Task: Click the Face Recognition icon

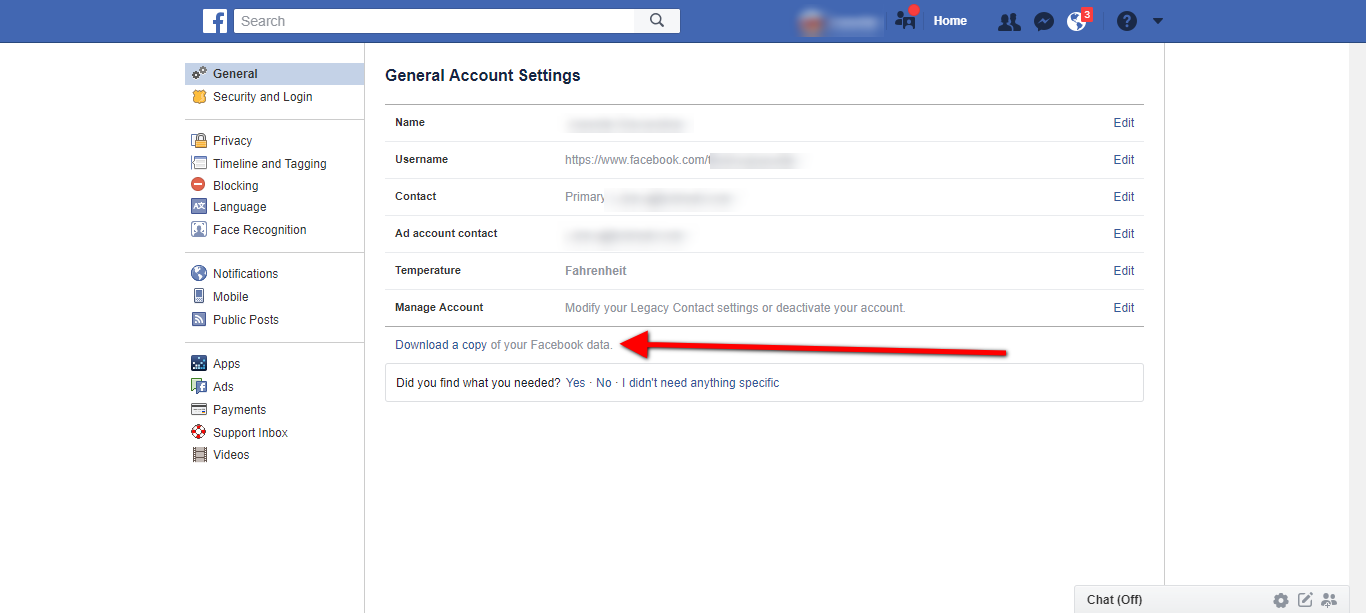Action: (198, 230)
